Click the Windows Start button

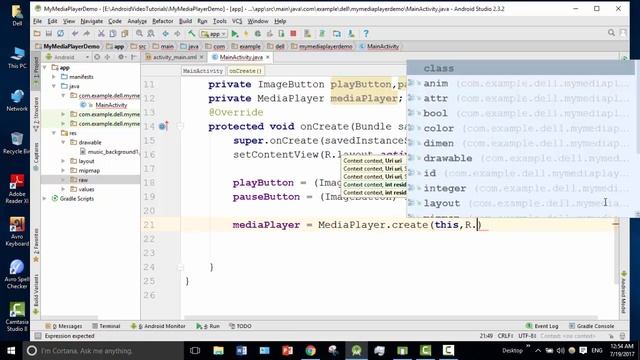coord(11,351)
